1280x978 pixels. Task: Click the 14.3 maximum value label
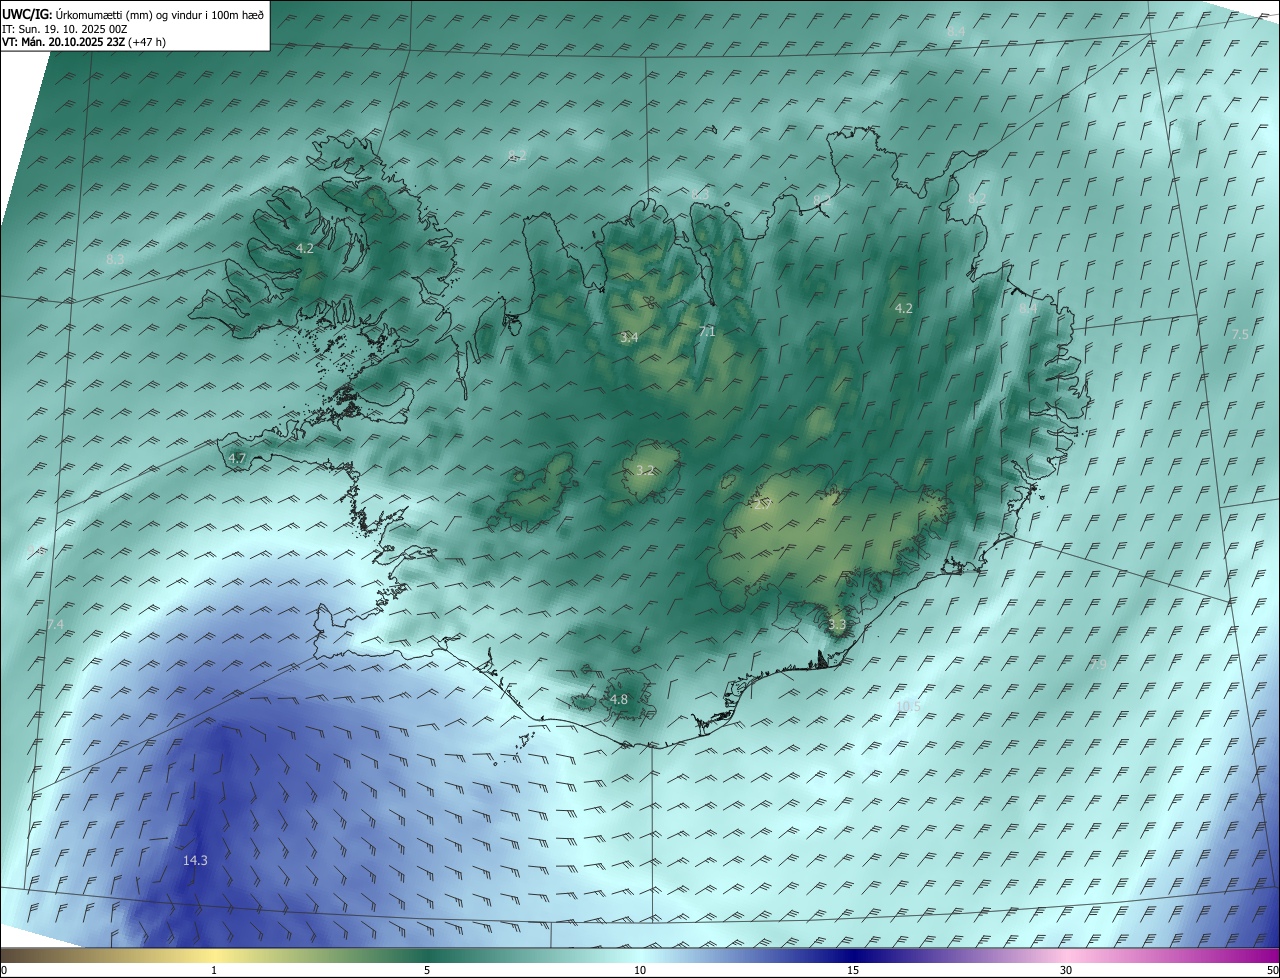click(195, 860)
